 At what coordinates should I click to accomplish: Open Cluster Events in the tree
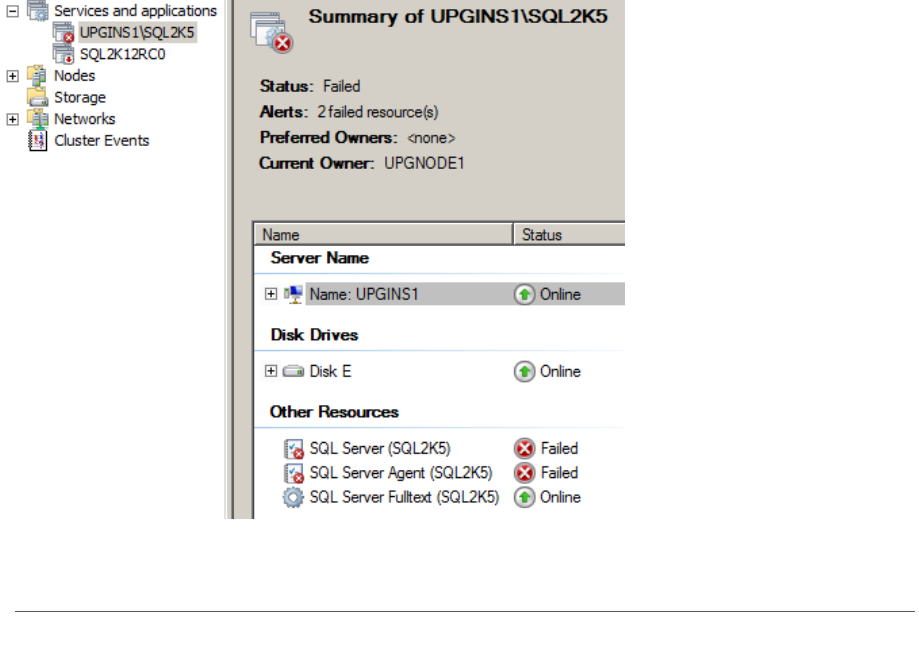tap(101, 141)
